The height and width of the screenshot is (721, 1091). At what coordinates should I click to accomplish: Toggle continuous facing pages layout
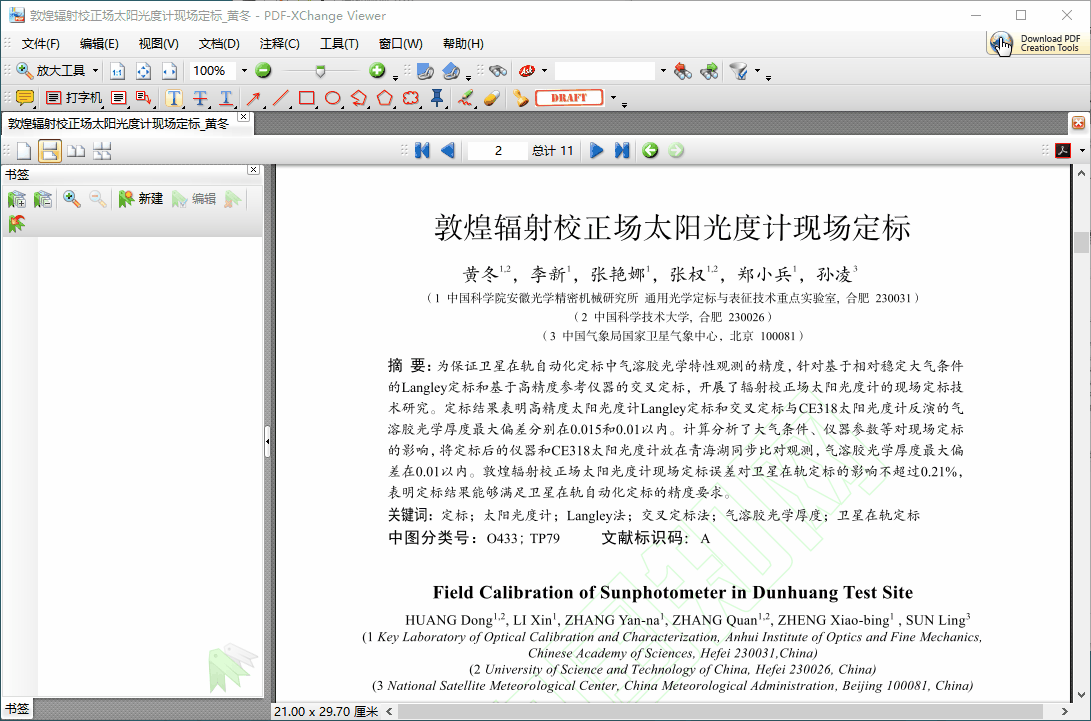click(x=102, y=151)
